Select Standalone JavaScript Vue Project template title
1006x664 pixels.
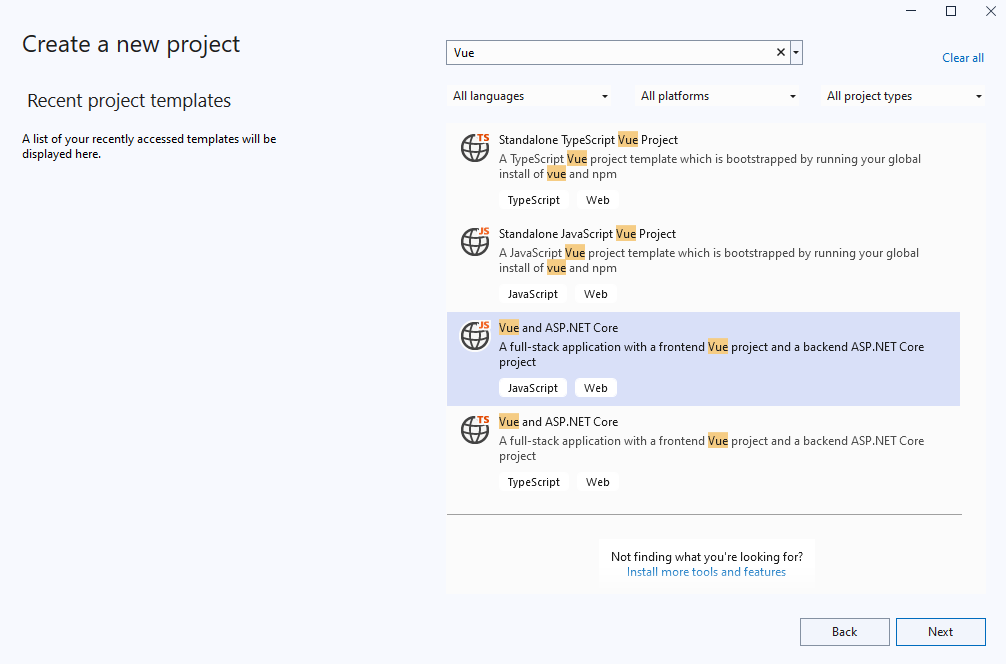[587, 234]
